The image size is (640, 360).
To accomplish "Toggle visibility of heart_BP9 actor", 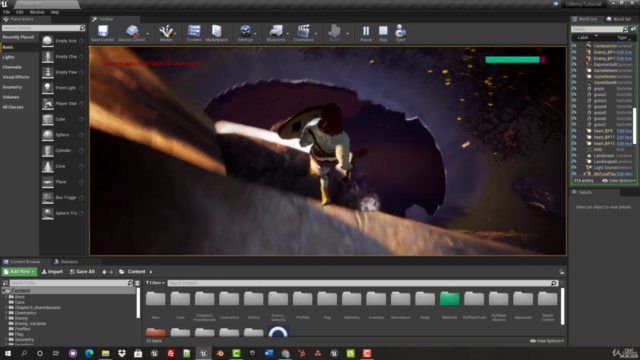I will pos(574,131).
